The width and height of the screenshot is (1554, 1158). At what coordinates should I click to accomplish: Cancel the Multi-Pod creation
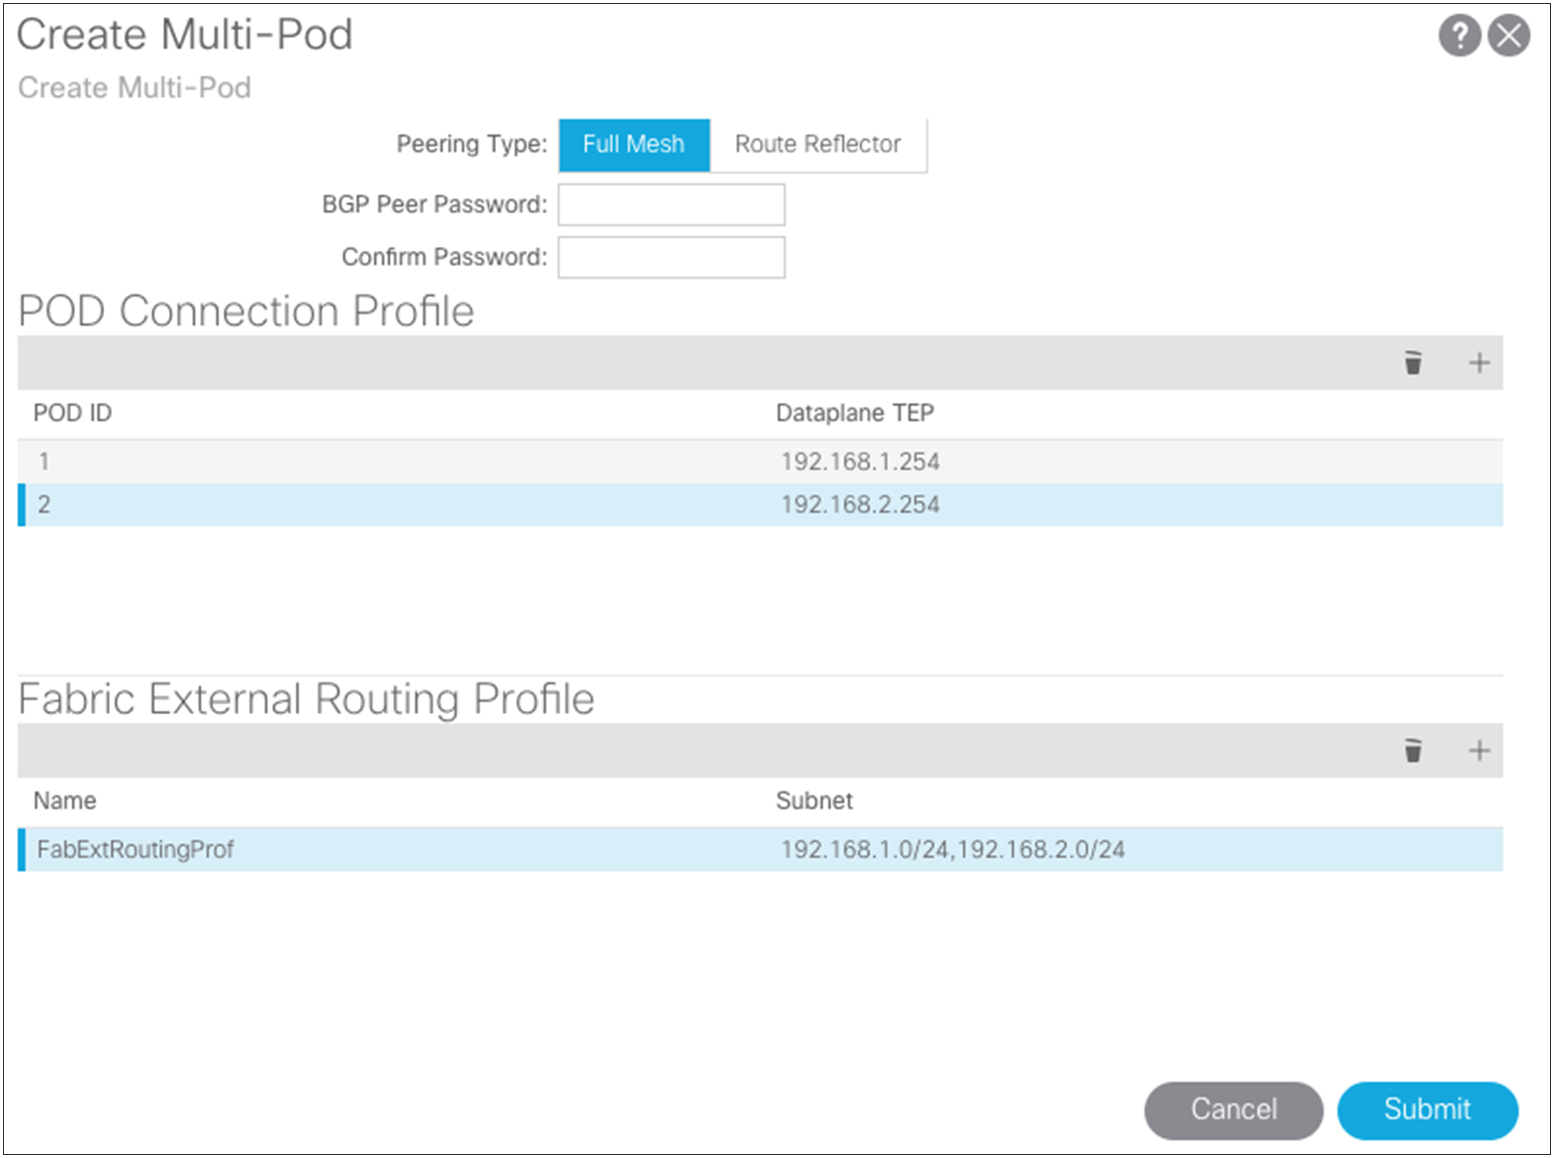click(x=1233, y=1110)
